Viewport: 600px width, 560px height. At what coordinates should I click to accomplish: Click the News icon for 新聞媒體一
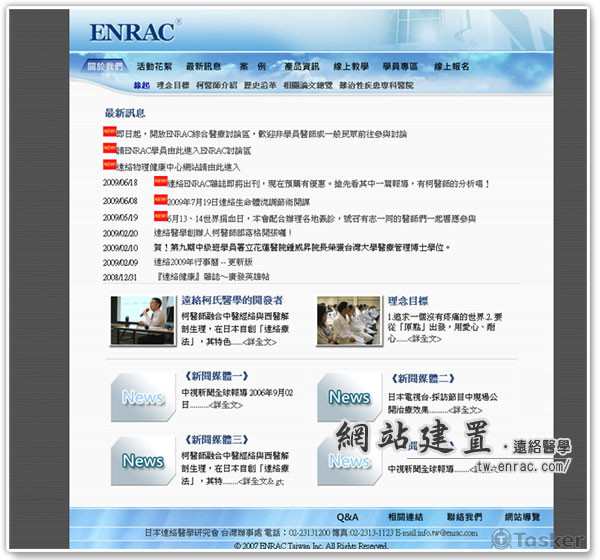point(143,397)
